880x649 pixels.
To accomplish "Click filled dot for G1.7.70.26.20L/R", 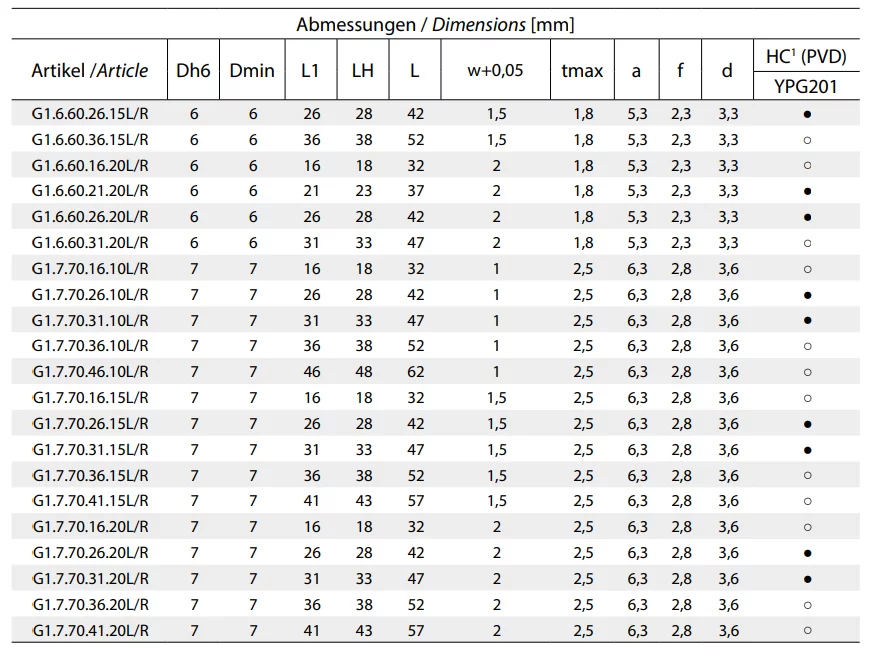I will click(807, 553).
